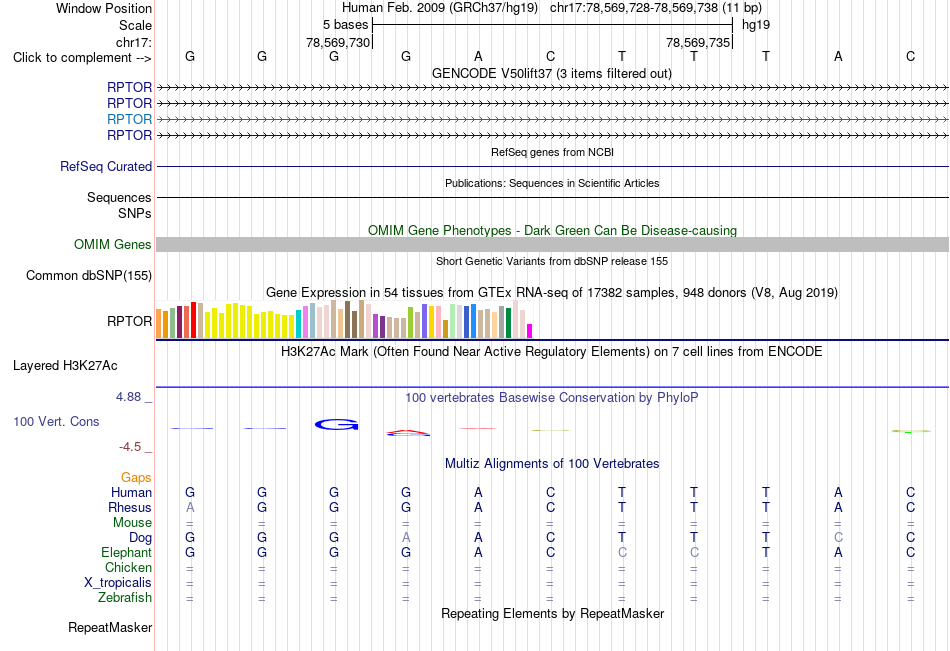Click RPTOR label beside the GTEx chart
The height and width of the screenshot is (651, 950).
129,321
